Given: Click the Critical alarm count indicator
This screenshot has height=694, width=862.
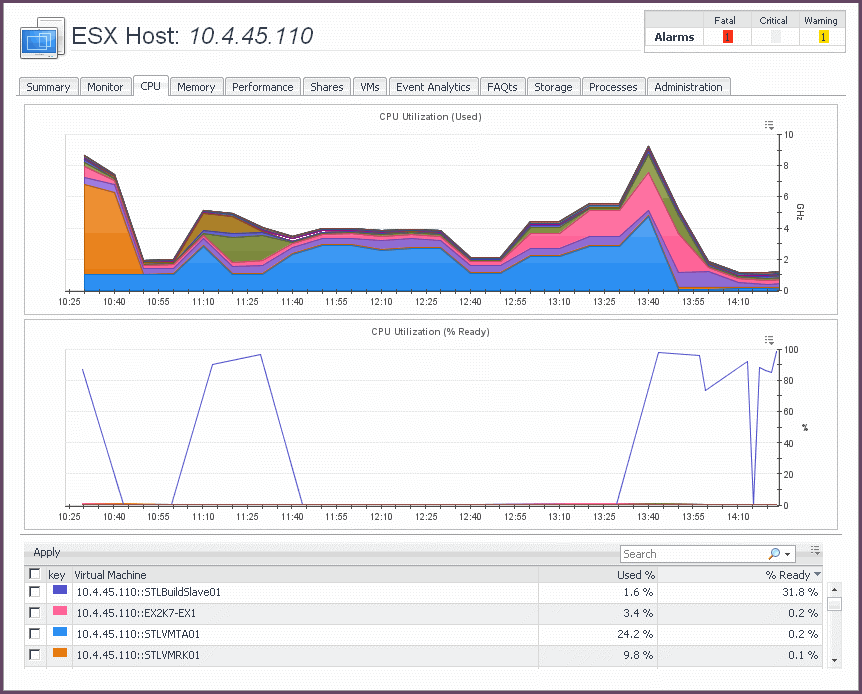Looking at the screenshot, I should click(775, 37).
